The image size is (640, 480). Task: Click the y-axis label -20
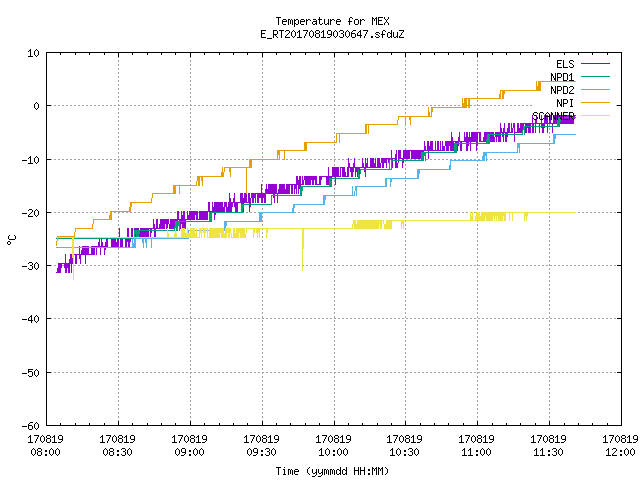click(31, 213)
